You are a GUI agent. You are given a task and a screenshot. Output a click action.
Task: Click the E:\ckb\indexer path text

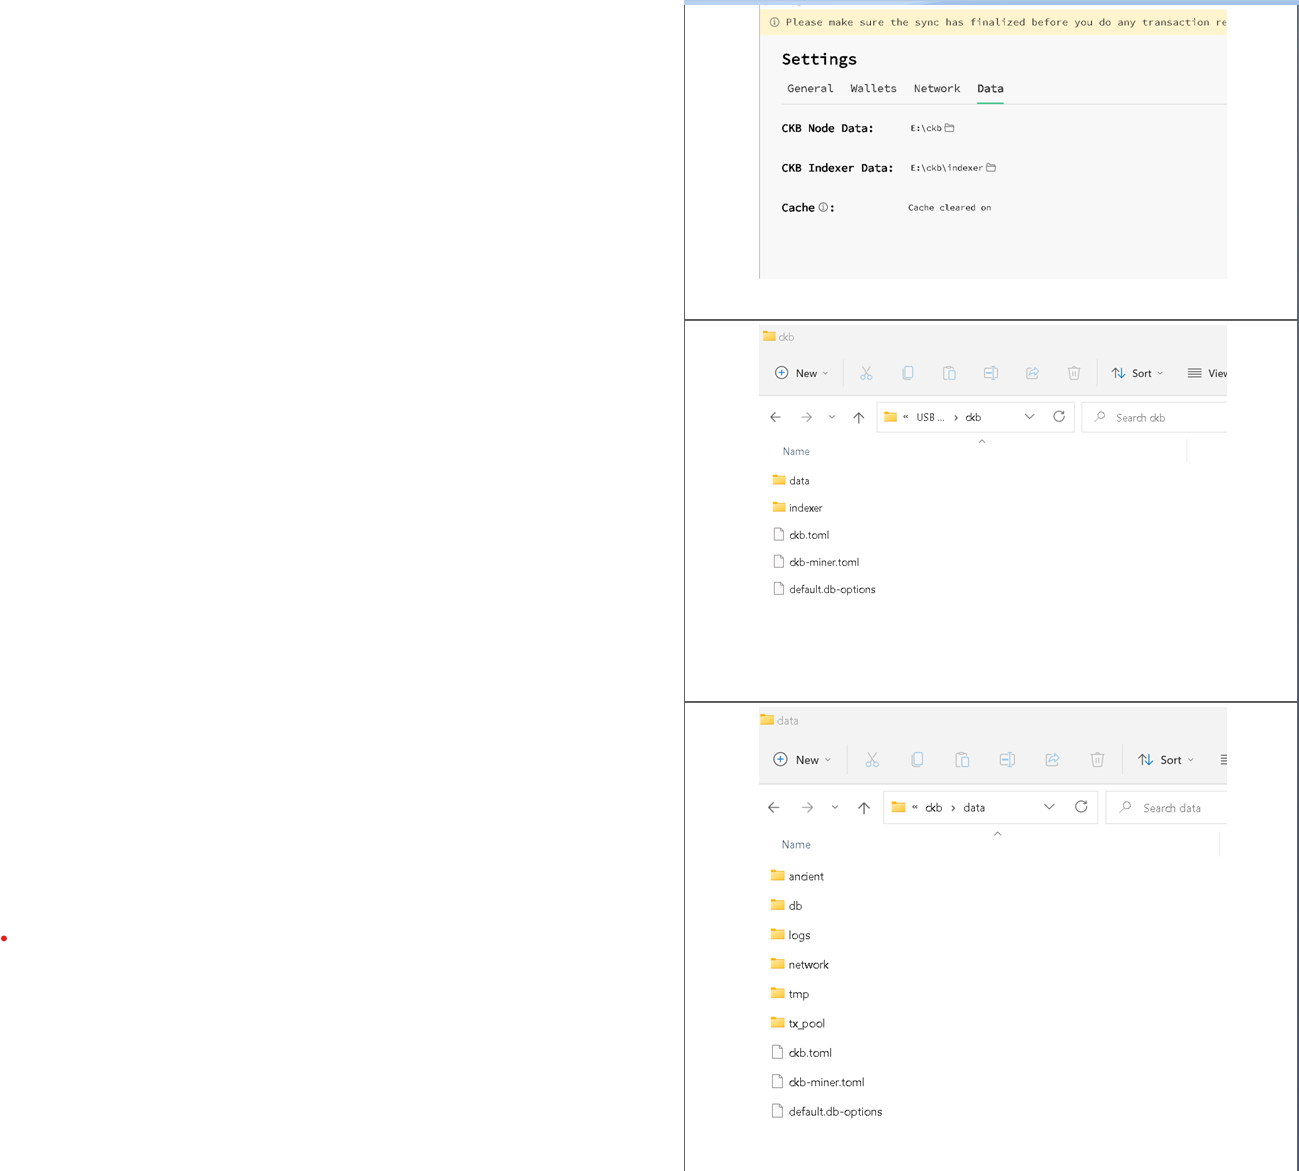tap(946, 168)
